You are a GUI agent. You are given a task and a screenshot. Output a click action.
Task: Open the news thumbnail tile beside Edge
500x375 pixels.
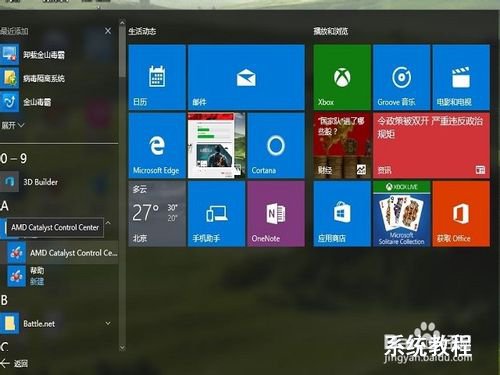[x=216, y=146]
